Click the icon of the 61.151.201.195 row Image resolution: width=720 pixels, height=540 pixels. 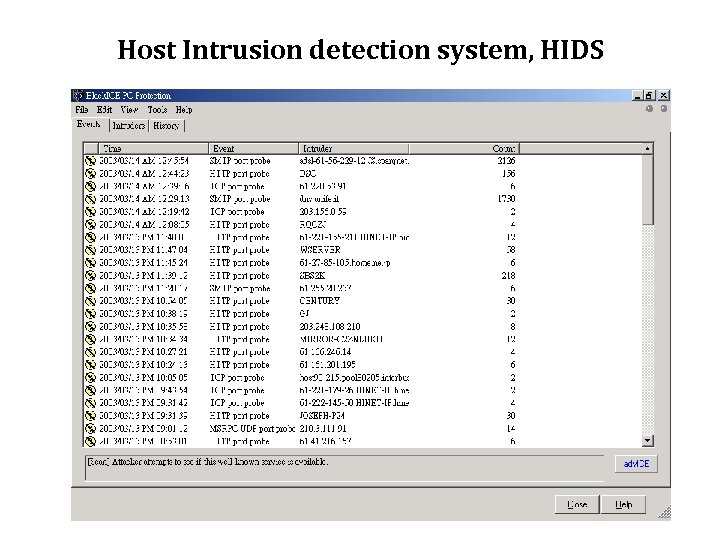click(90, 365)
